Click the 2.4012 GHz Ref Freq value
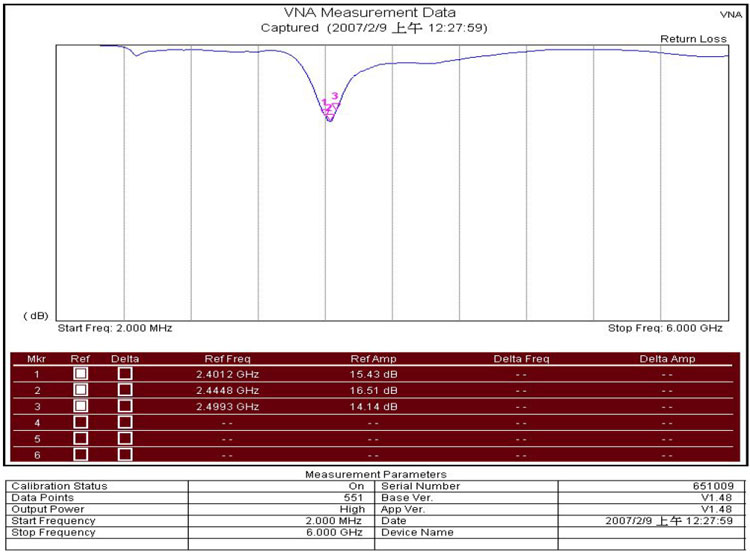Screen dimensions: 750x553 (228, 374)
